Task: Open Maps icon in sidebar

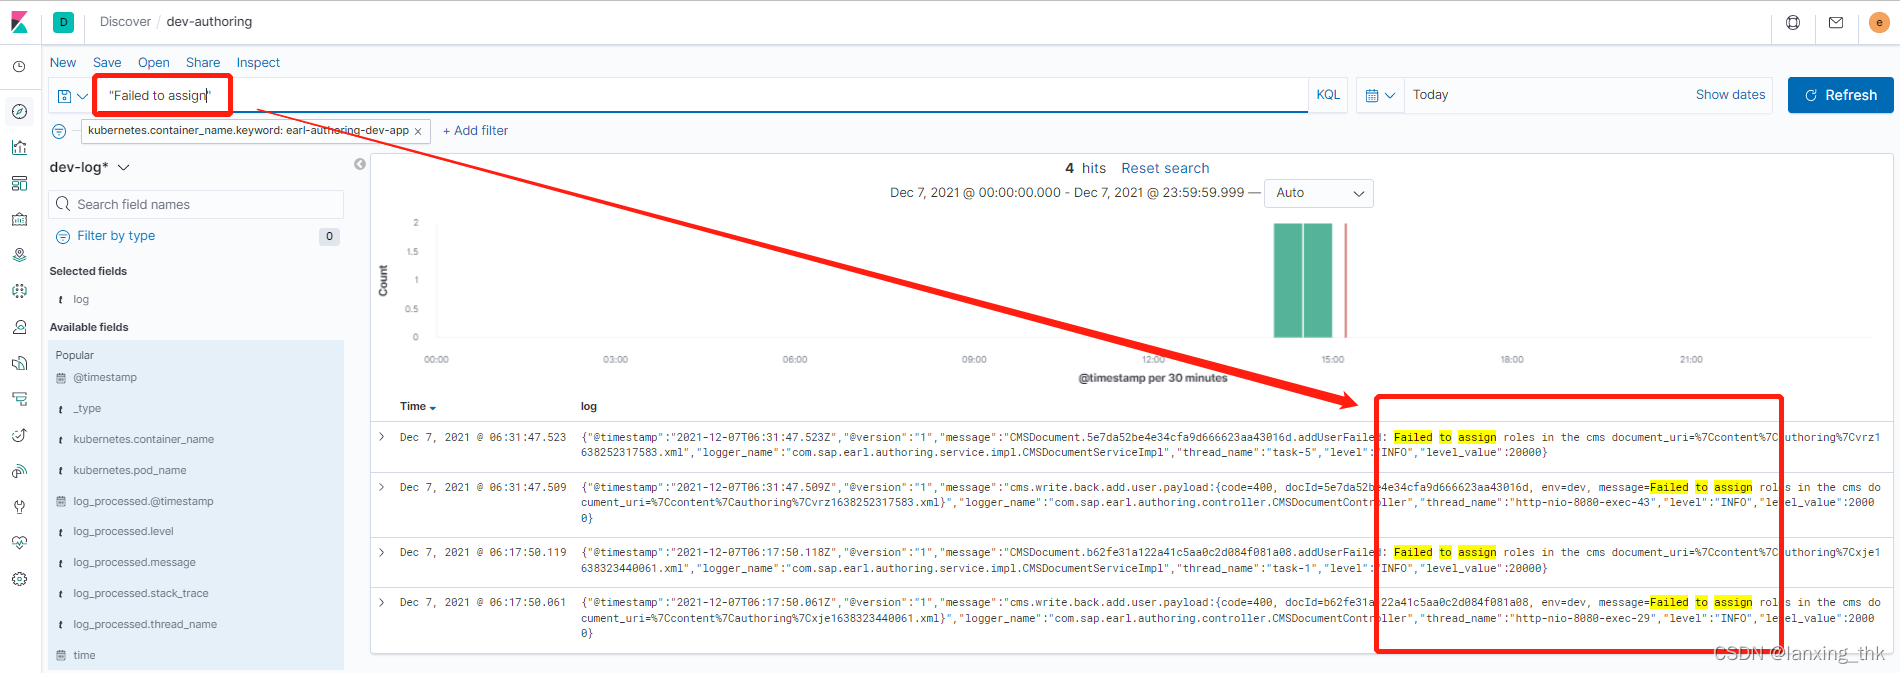Action: click(19, 255)
